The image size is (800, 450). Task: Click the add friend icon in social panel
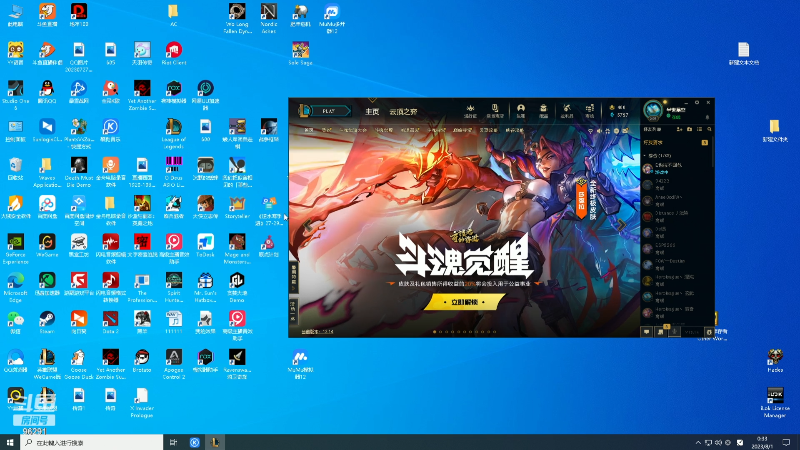click(x=679, y=130)
